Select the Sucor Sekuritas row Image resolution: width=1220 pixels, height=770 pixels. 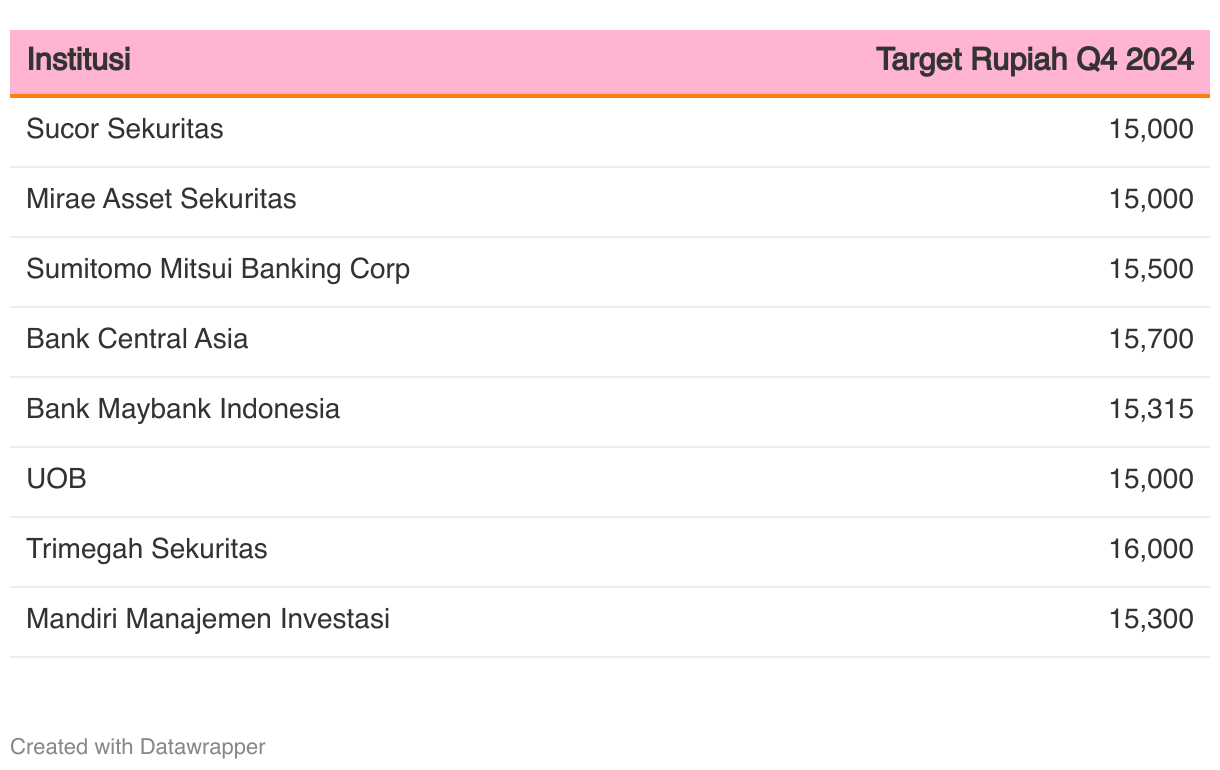610,132
